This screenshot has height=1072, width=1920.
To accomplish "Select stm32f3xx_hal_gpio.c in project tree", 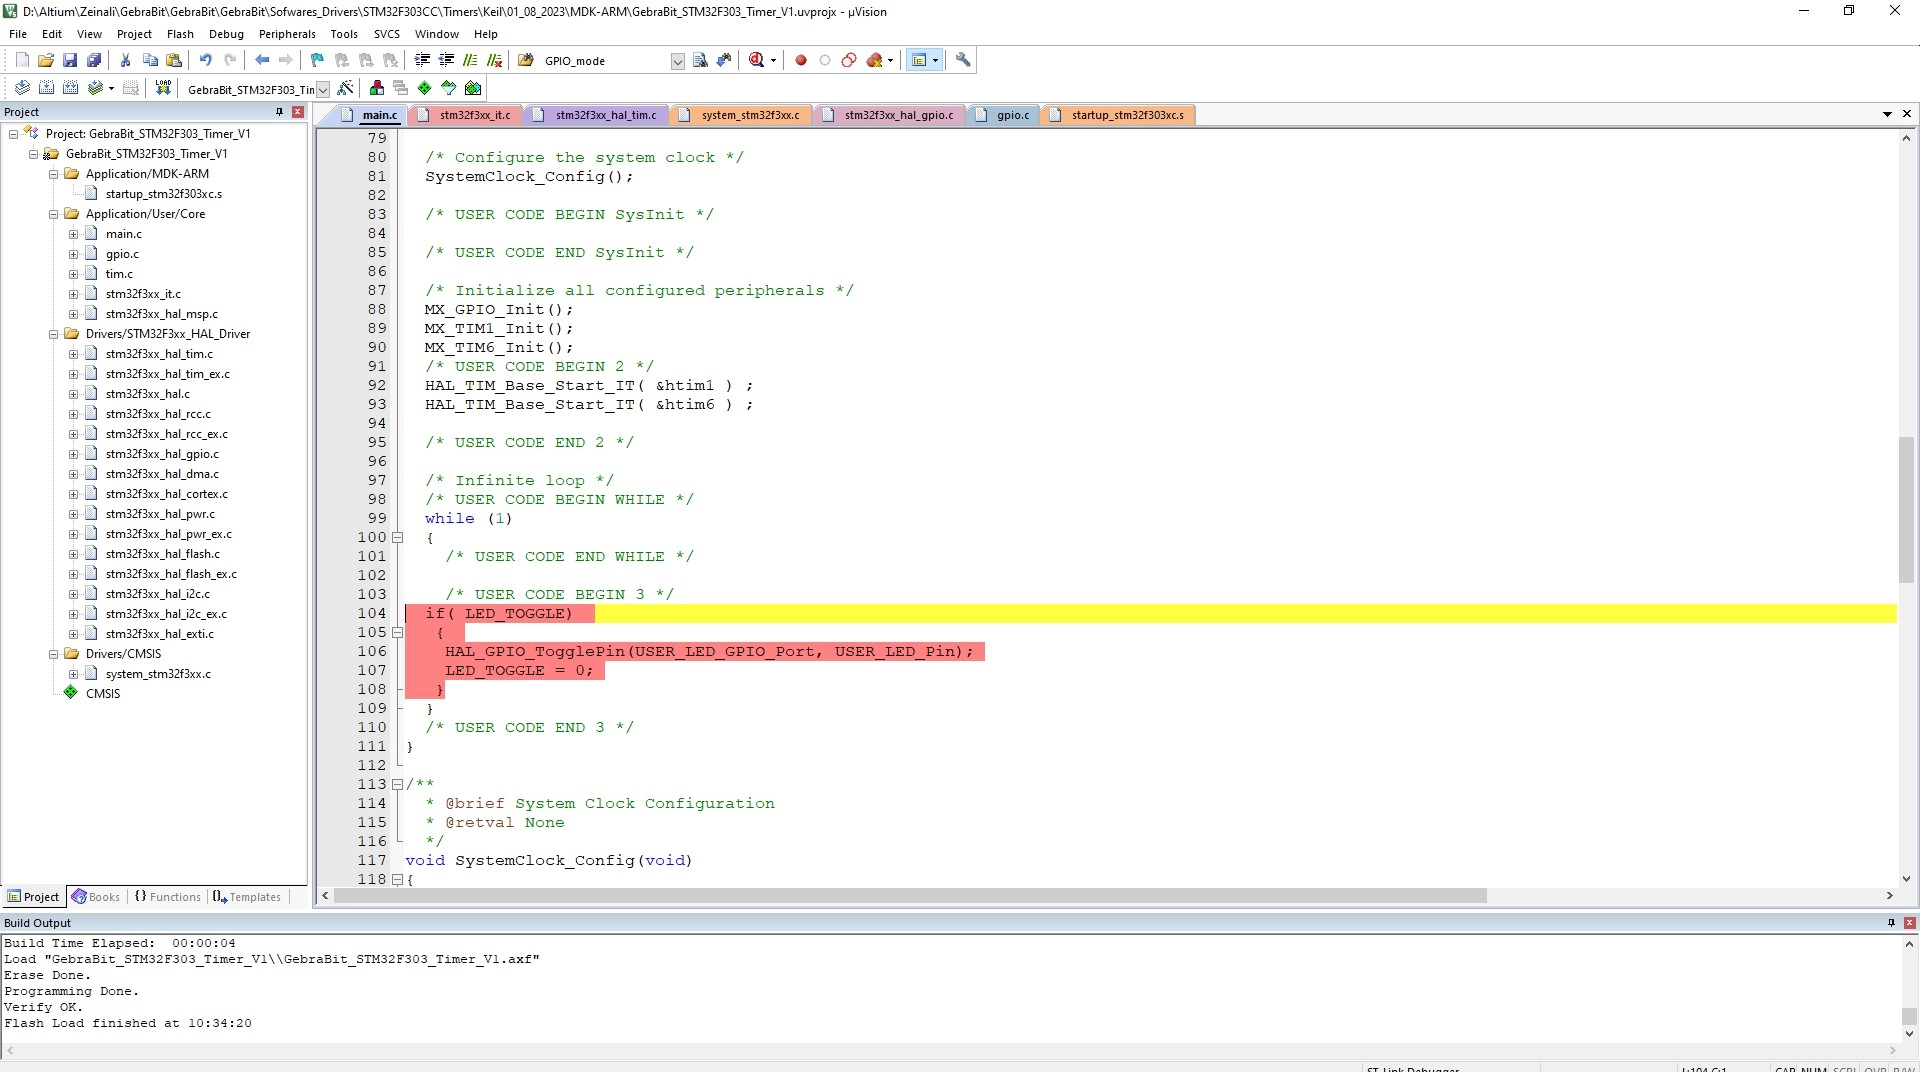I will coord(162,453).
